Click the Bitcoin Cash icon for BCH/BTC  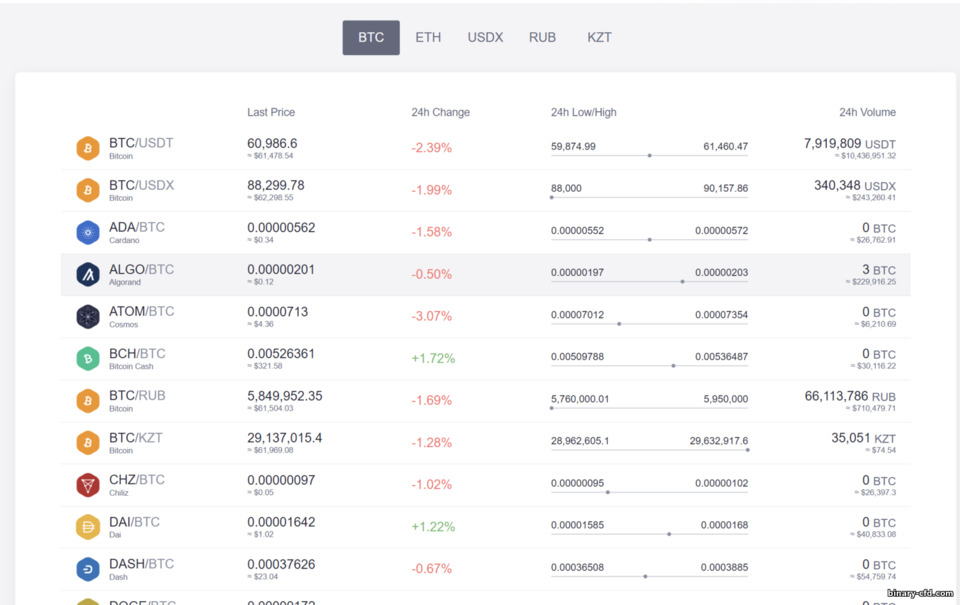88,359
